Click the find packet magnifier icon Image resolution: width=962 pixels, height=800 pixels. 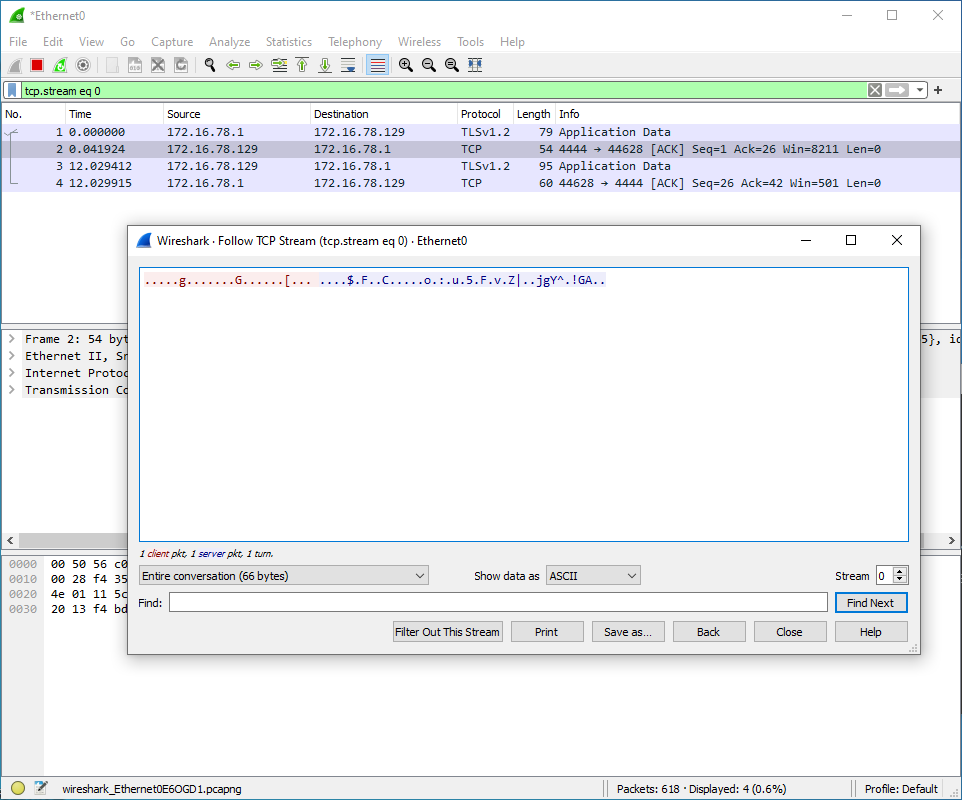point(210,65)
